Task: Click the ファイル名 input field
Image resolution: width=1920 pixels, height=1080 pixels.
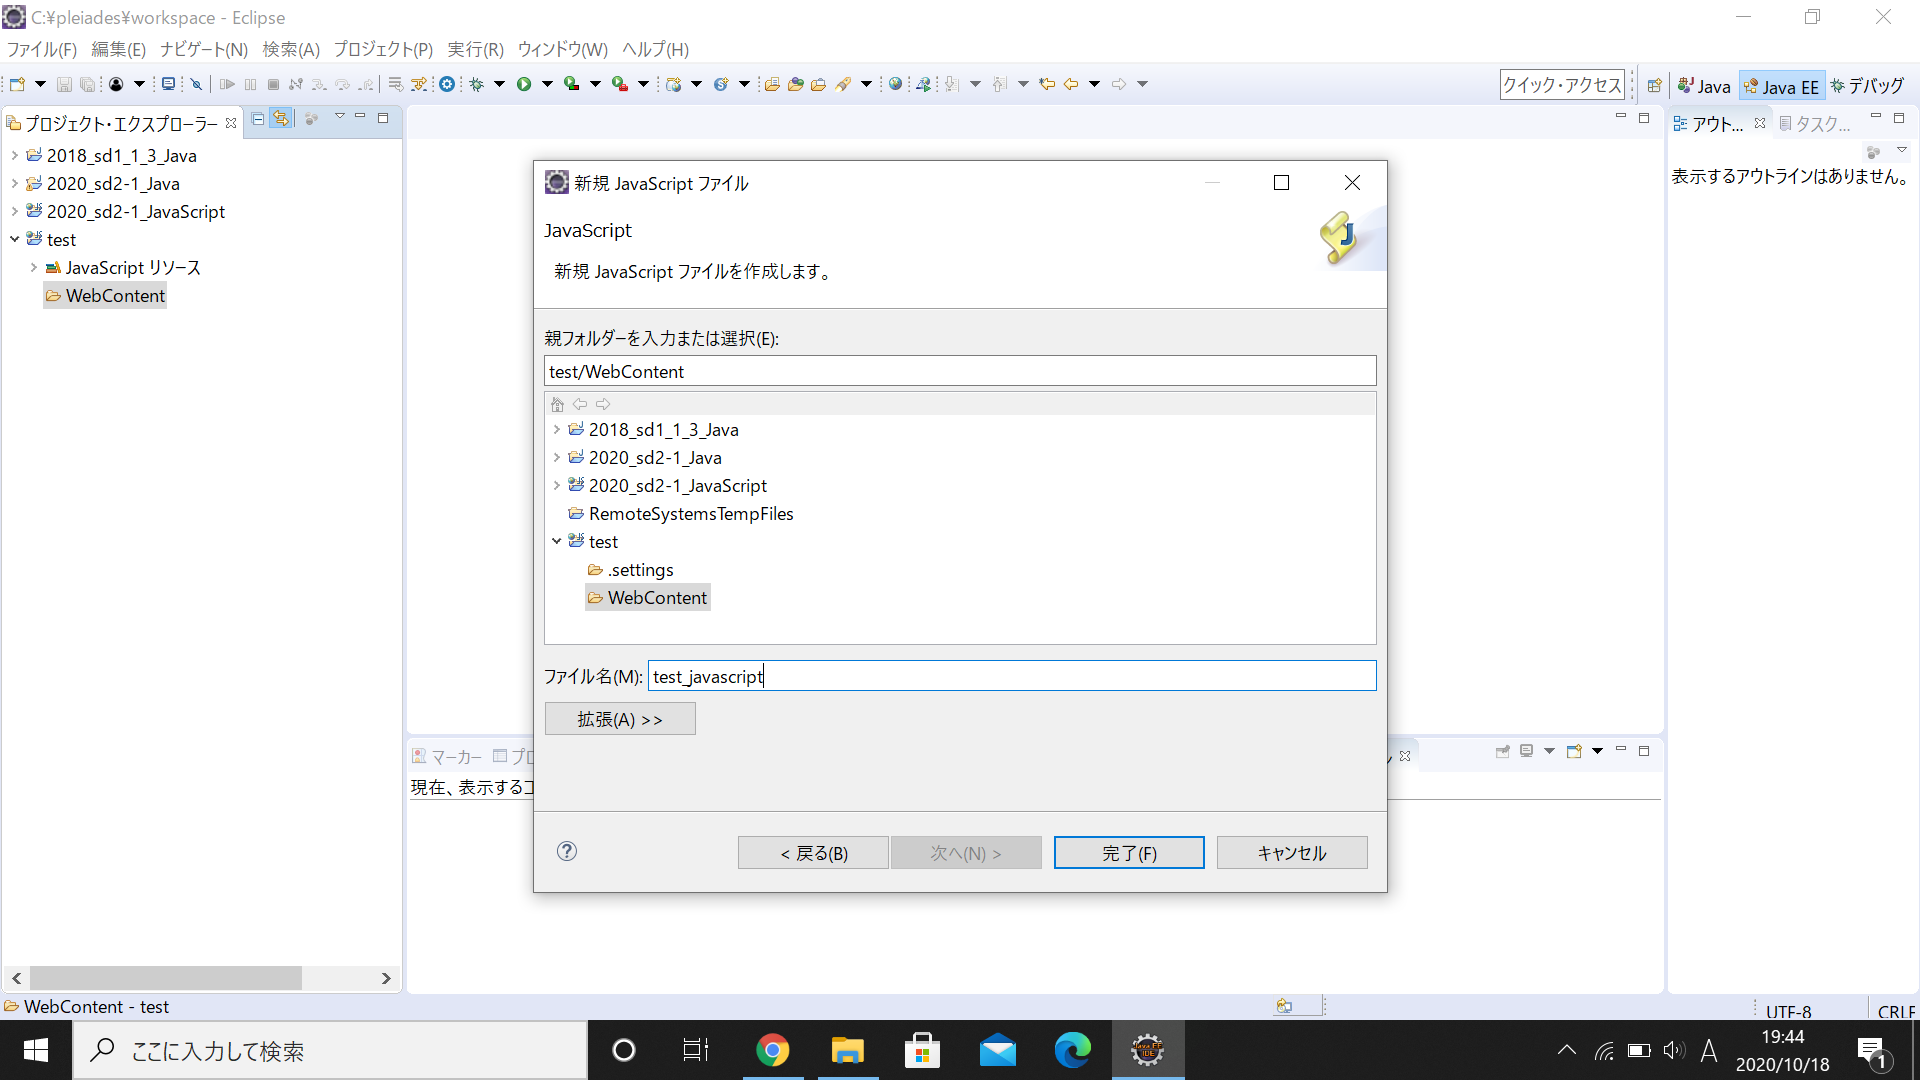Action: [1010, 676]
